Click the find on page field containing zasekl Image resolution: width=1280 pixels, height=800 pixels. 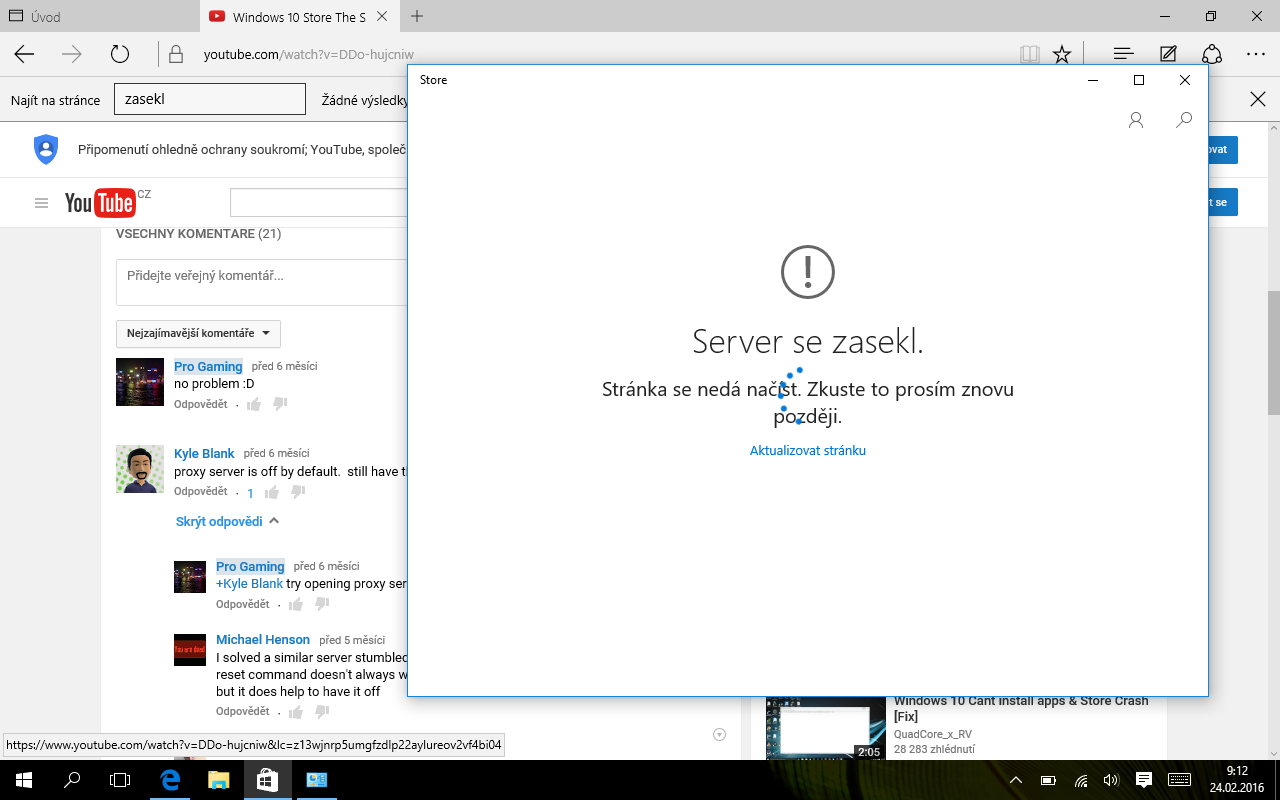coord(210,100)
